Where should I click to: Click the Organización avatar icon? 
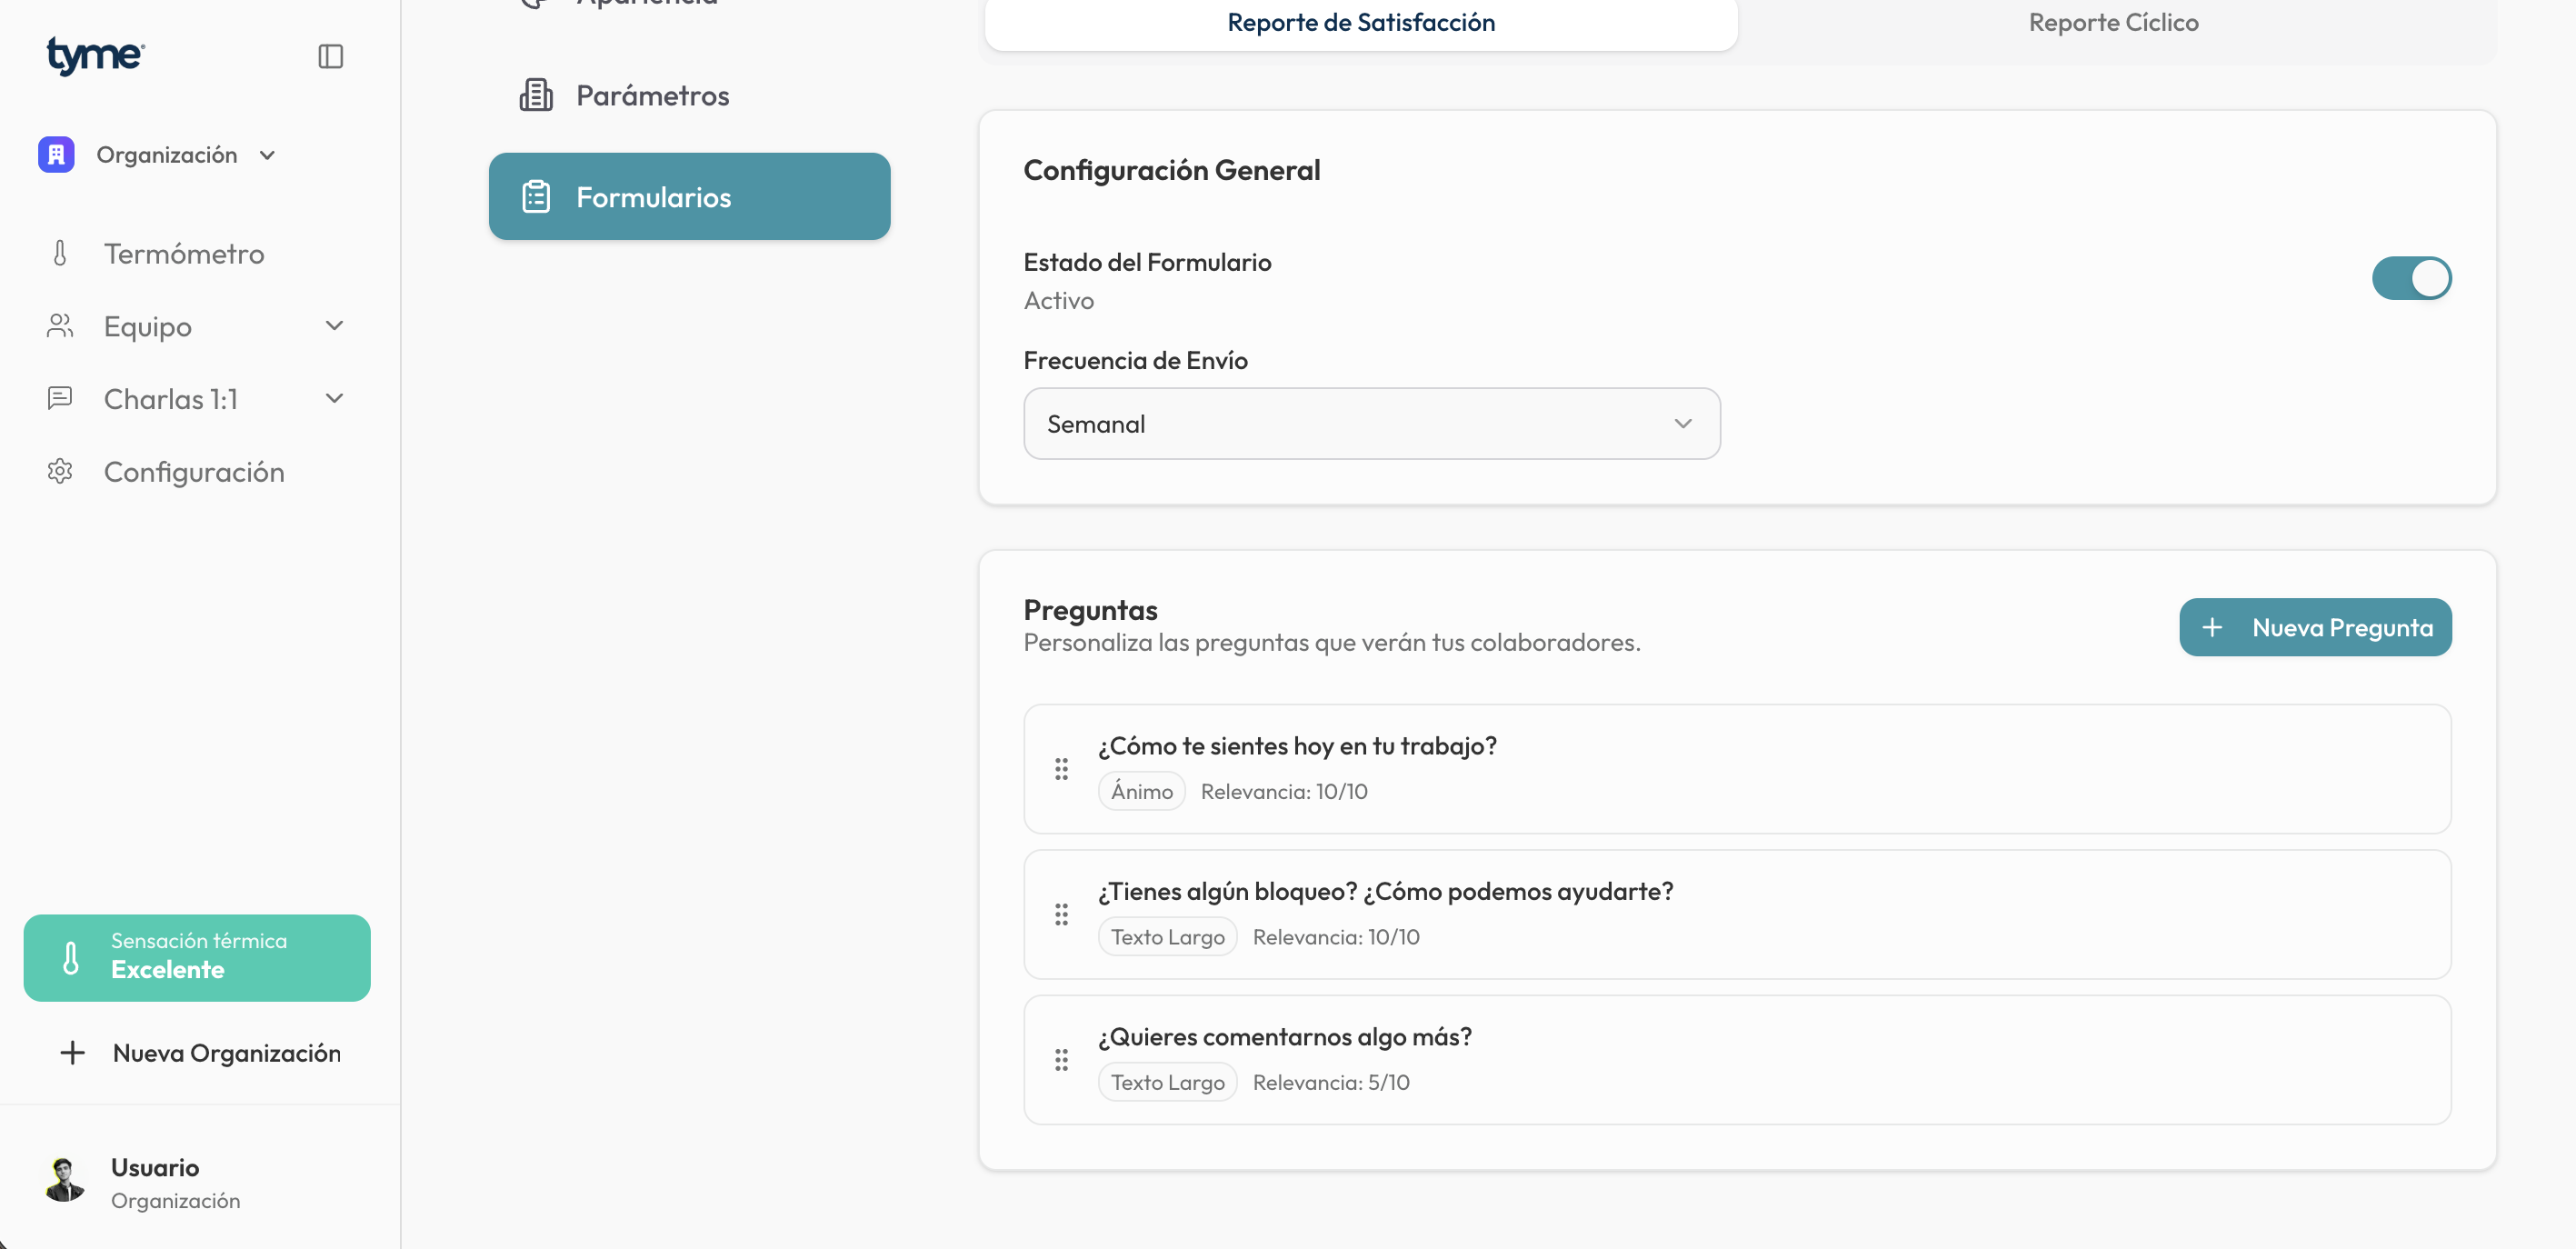click(56, 154)
